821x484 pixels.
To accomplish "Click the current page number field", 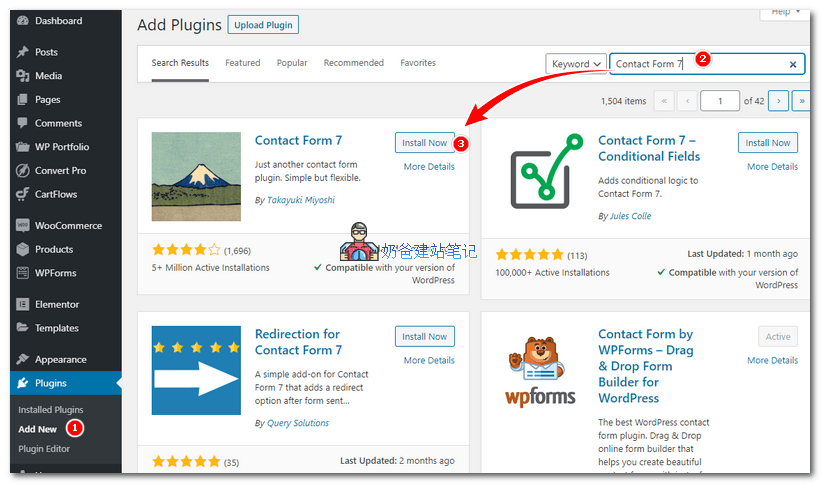I will [720, 101].
